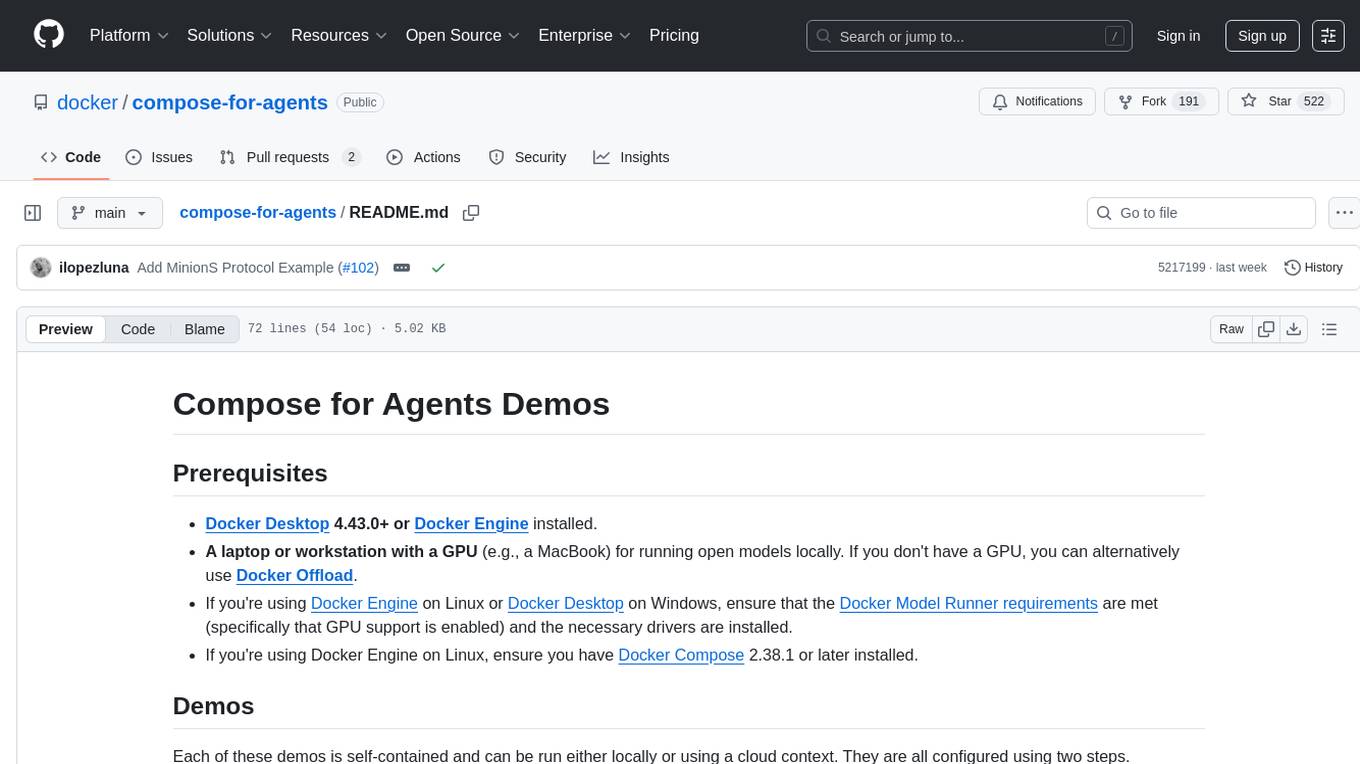Collapse the file tree side panel
This screenshot has height=764, width=1360.
pos(33,213)
